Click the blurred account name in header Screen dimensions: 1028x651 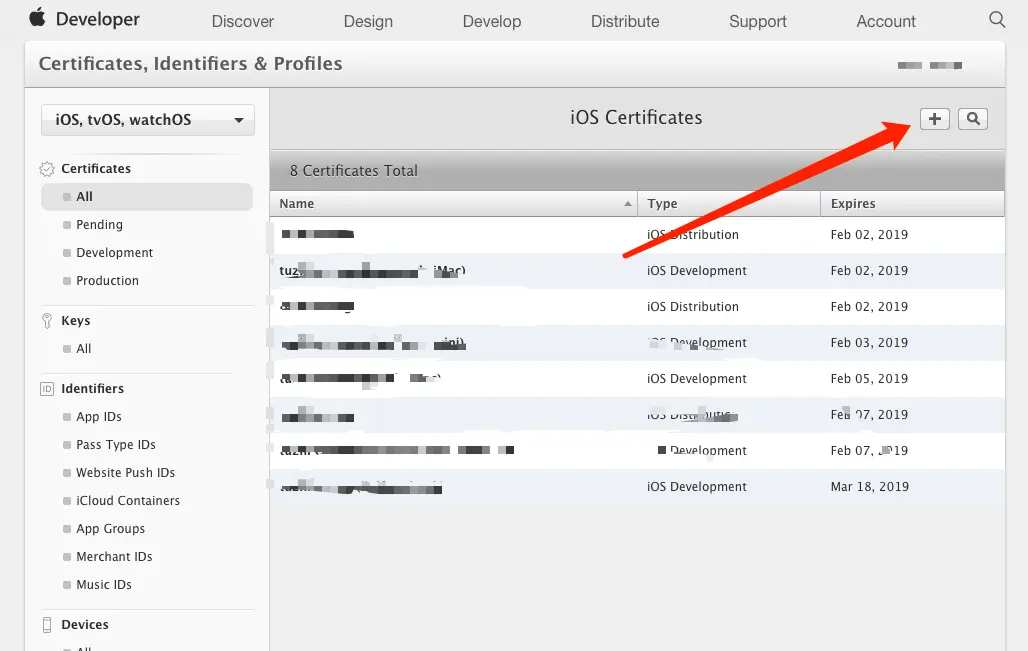(930, 66)
